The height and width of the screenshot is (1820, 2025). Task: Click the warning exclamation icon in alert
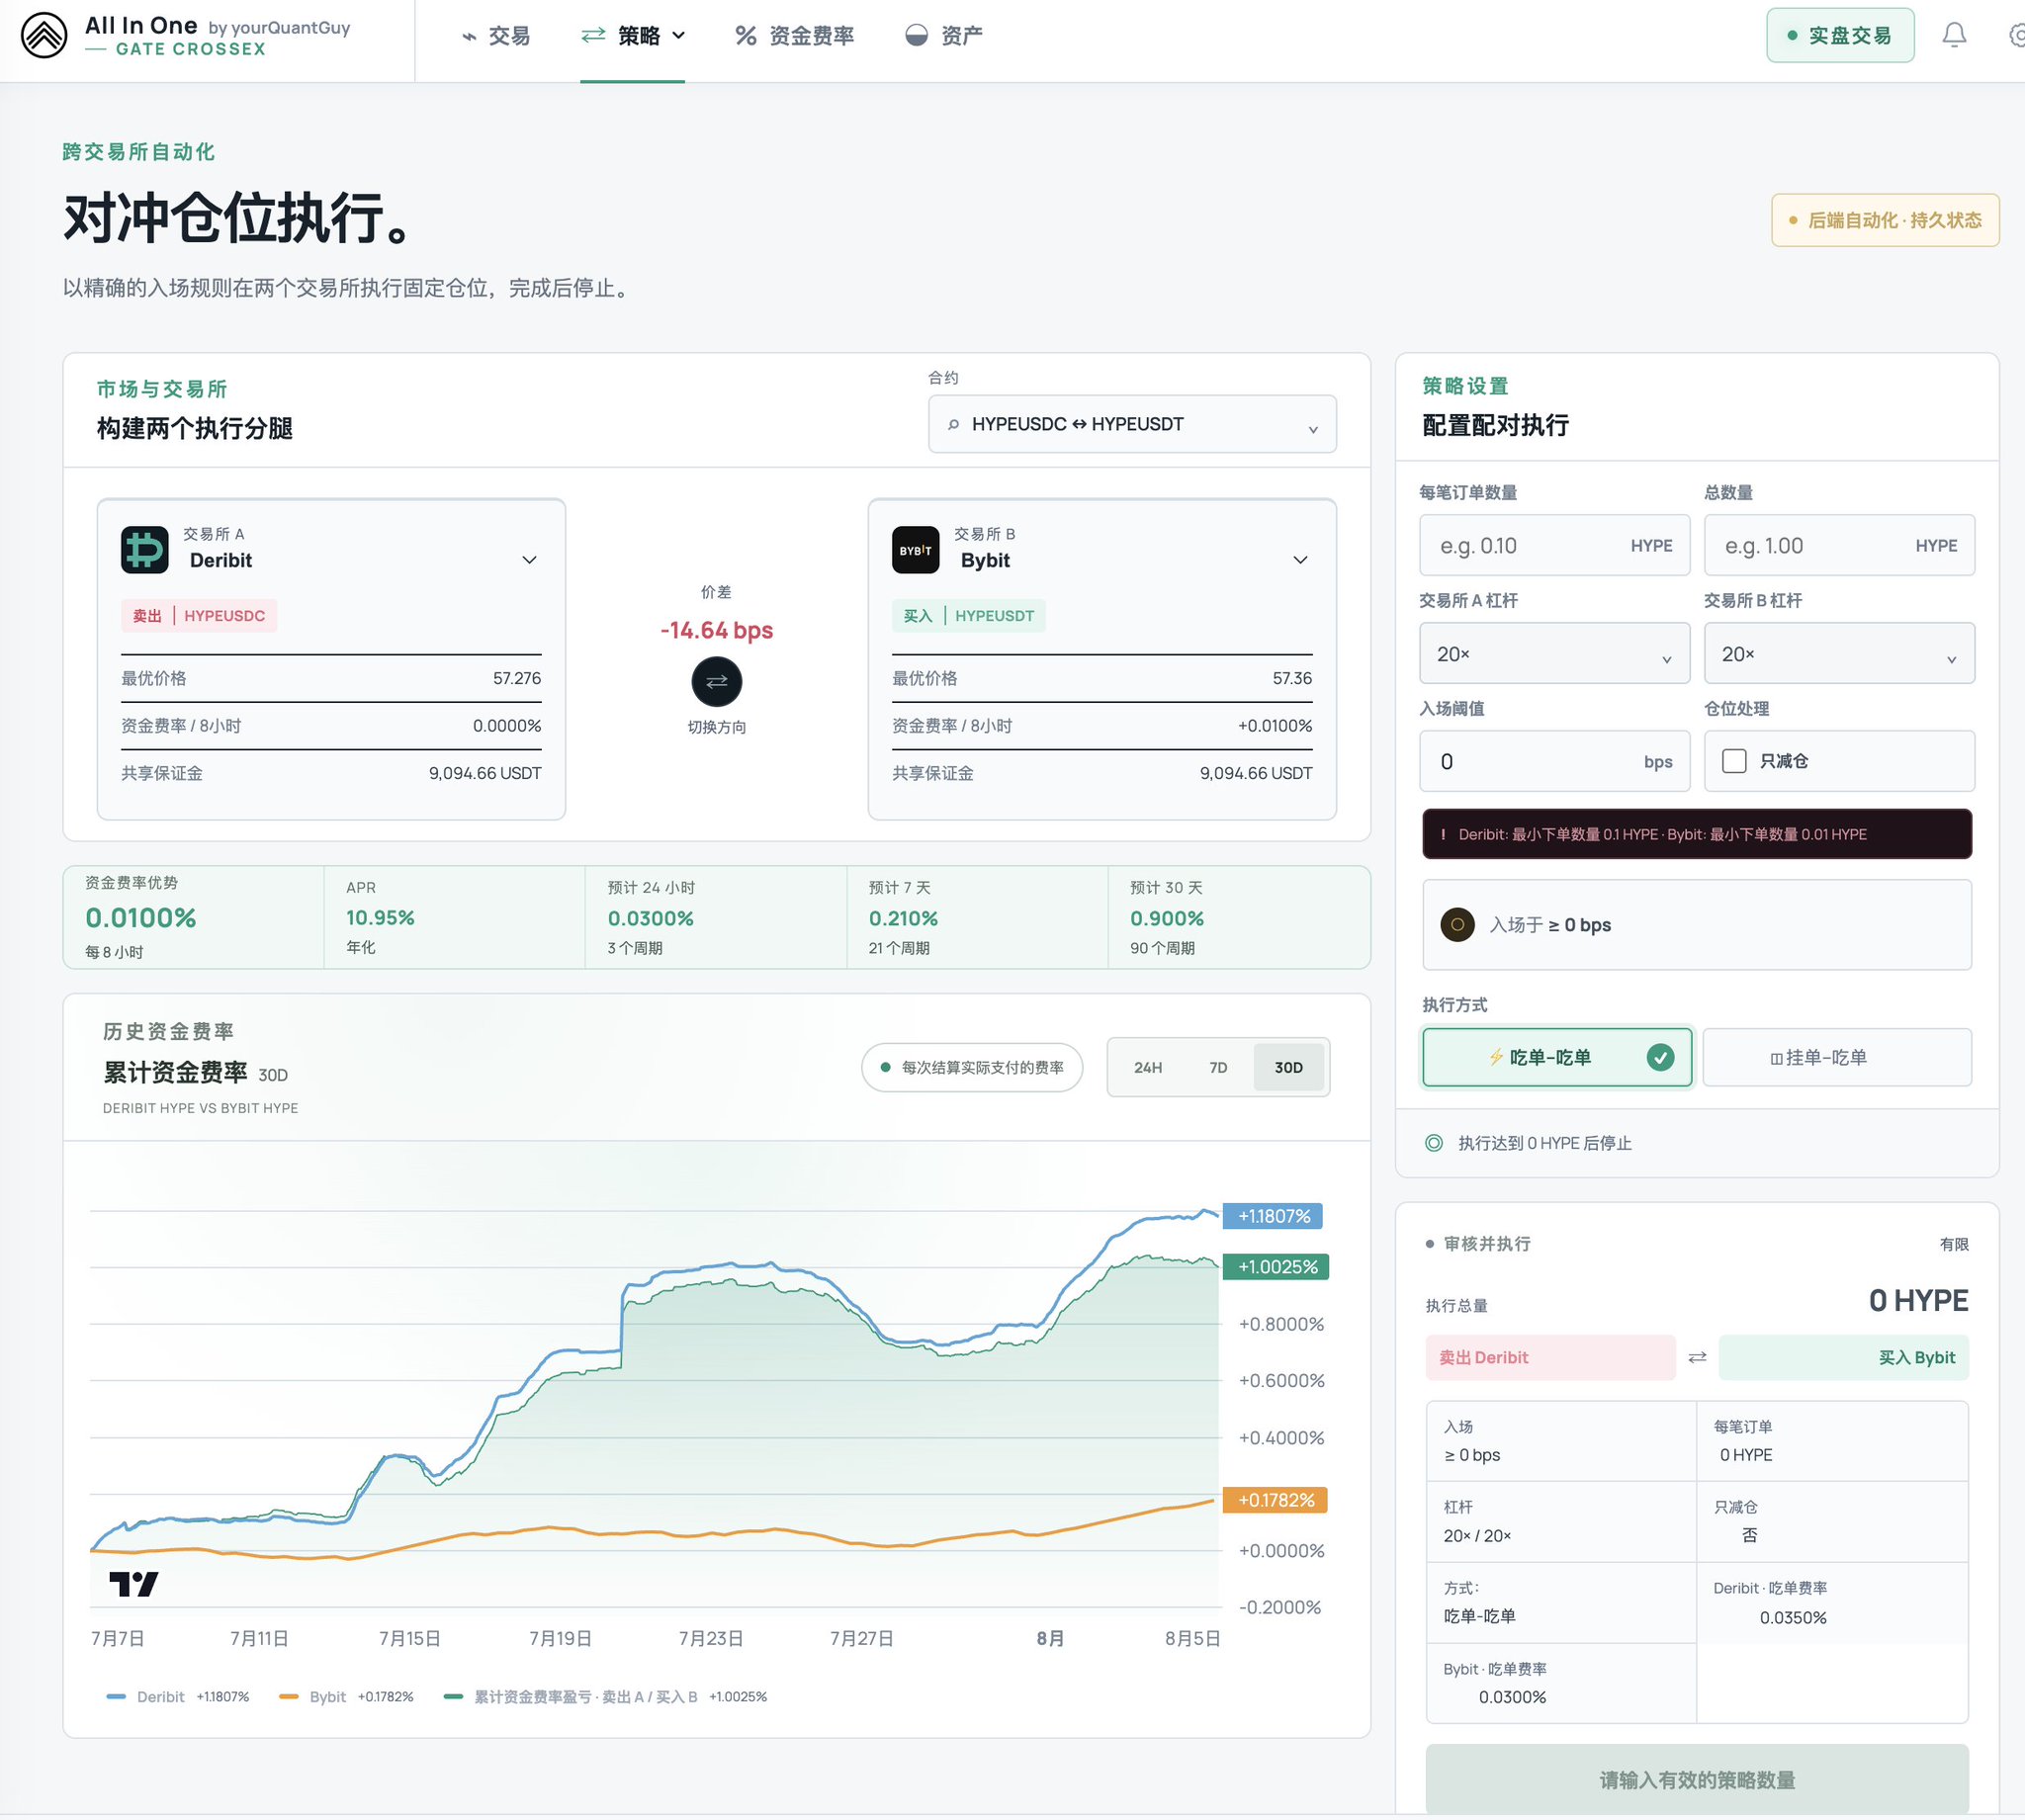[1443, 834]
